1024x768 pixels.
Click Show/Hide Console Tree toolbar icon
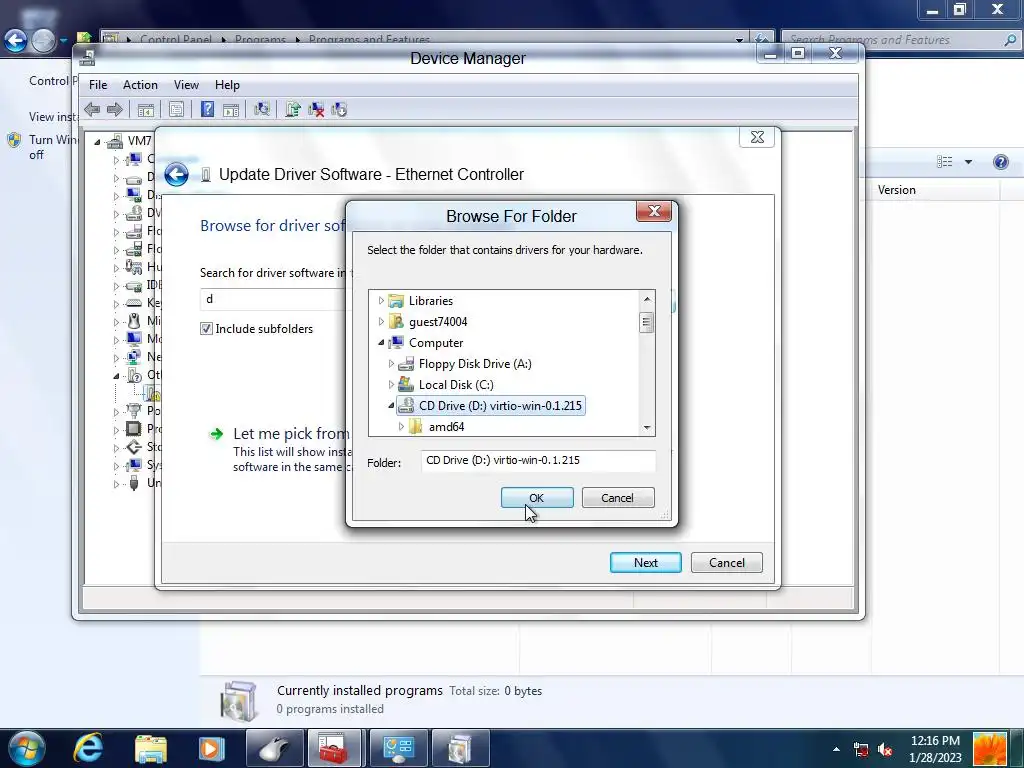point(146,110)
